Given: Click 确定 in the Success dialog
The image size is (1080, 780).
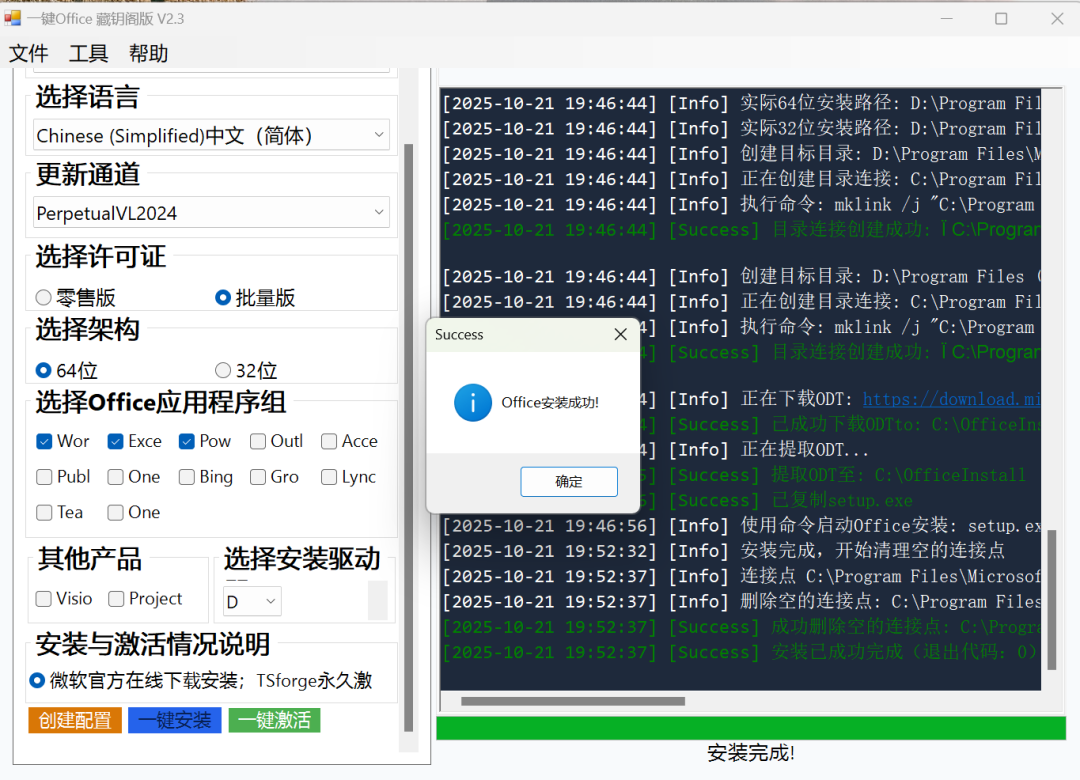Looking at the screenshot, I should click(568, 481).
